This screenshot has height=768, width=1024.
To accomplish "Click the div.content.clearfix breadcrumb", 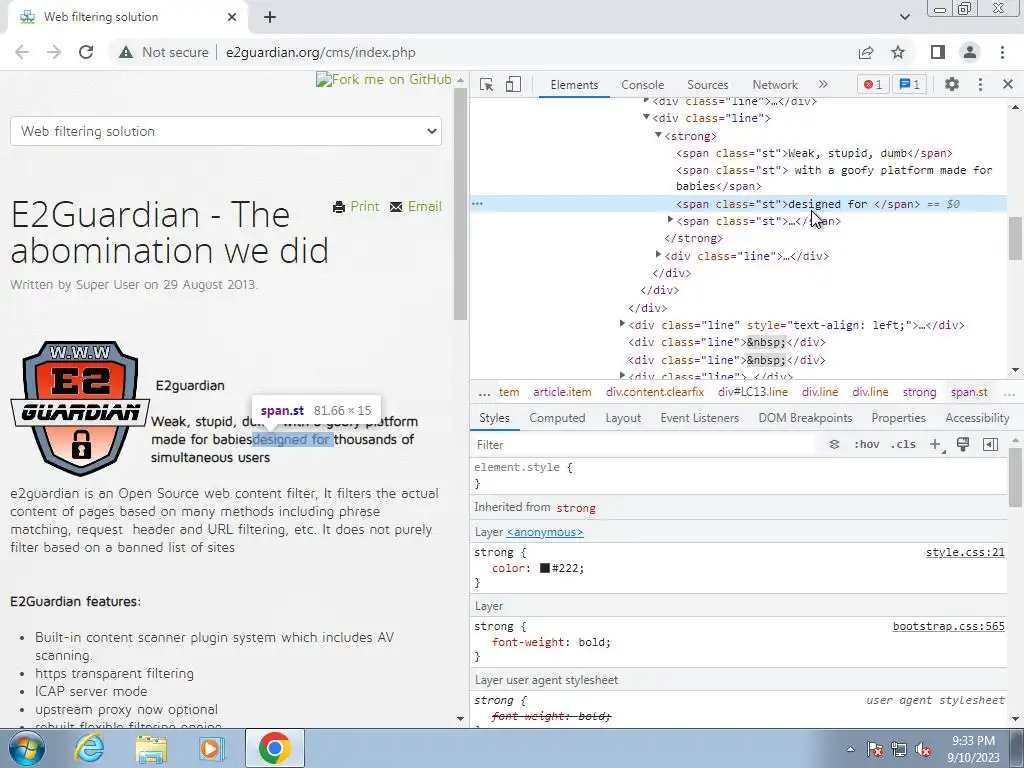I will click(655, 392).
